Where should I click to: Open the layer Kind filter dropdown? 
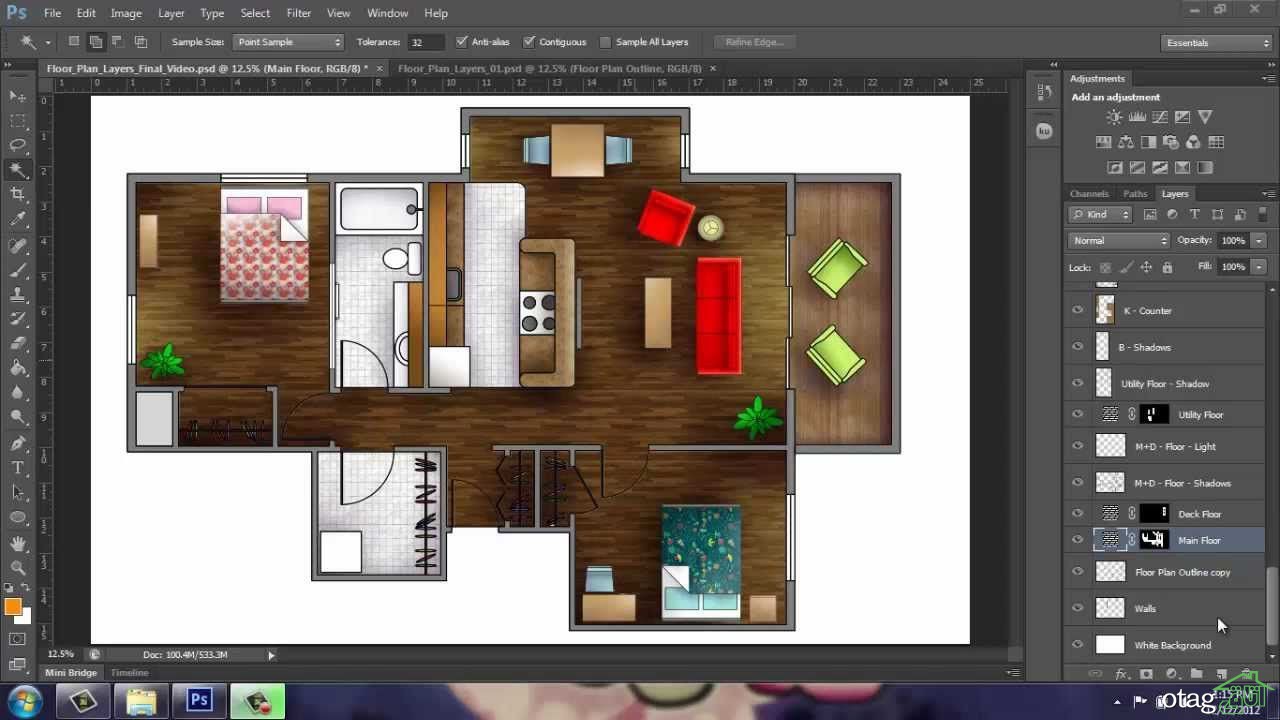pos(1100,214)
